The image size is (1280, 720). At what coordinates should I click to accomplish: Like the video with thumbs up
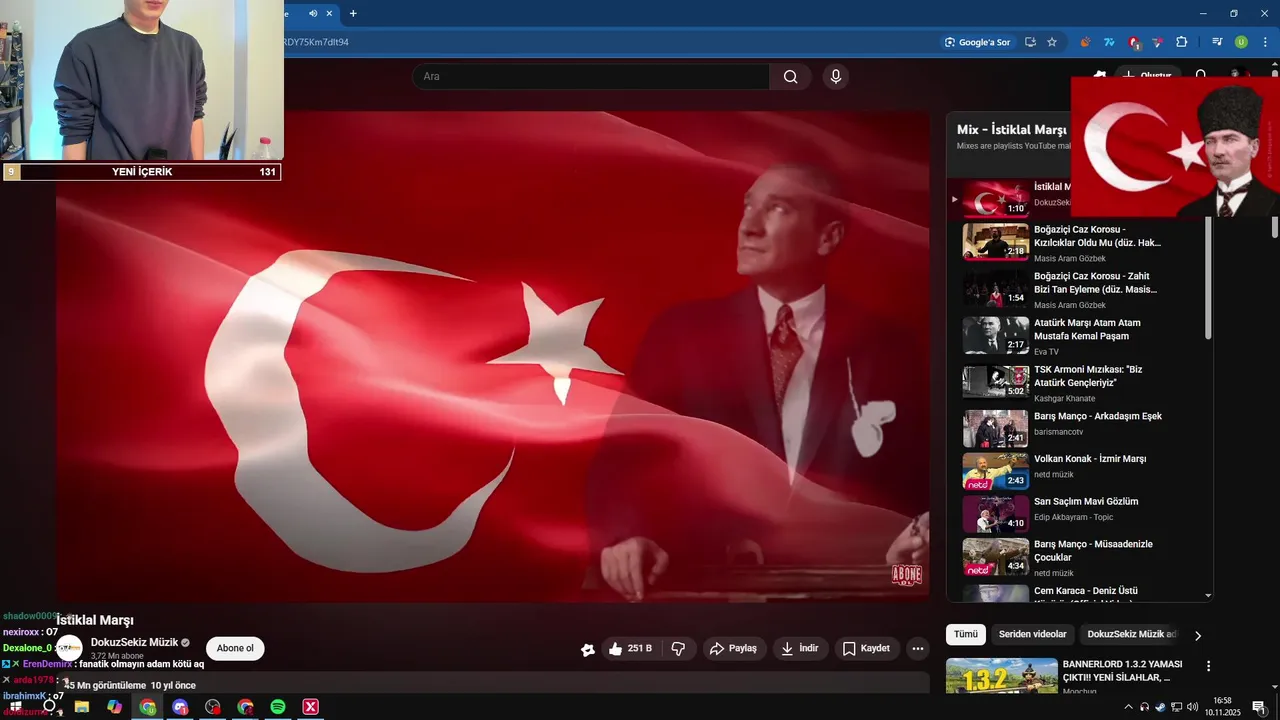click(629, 649)
